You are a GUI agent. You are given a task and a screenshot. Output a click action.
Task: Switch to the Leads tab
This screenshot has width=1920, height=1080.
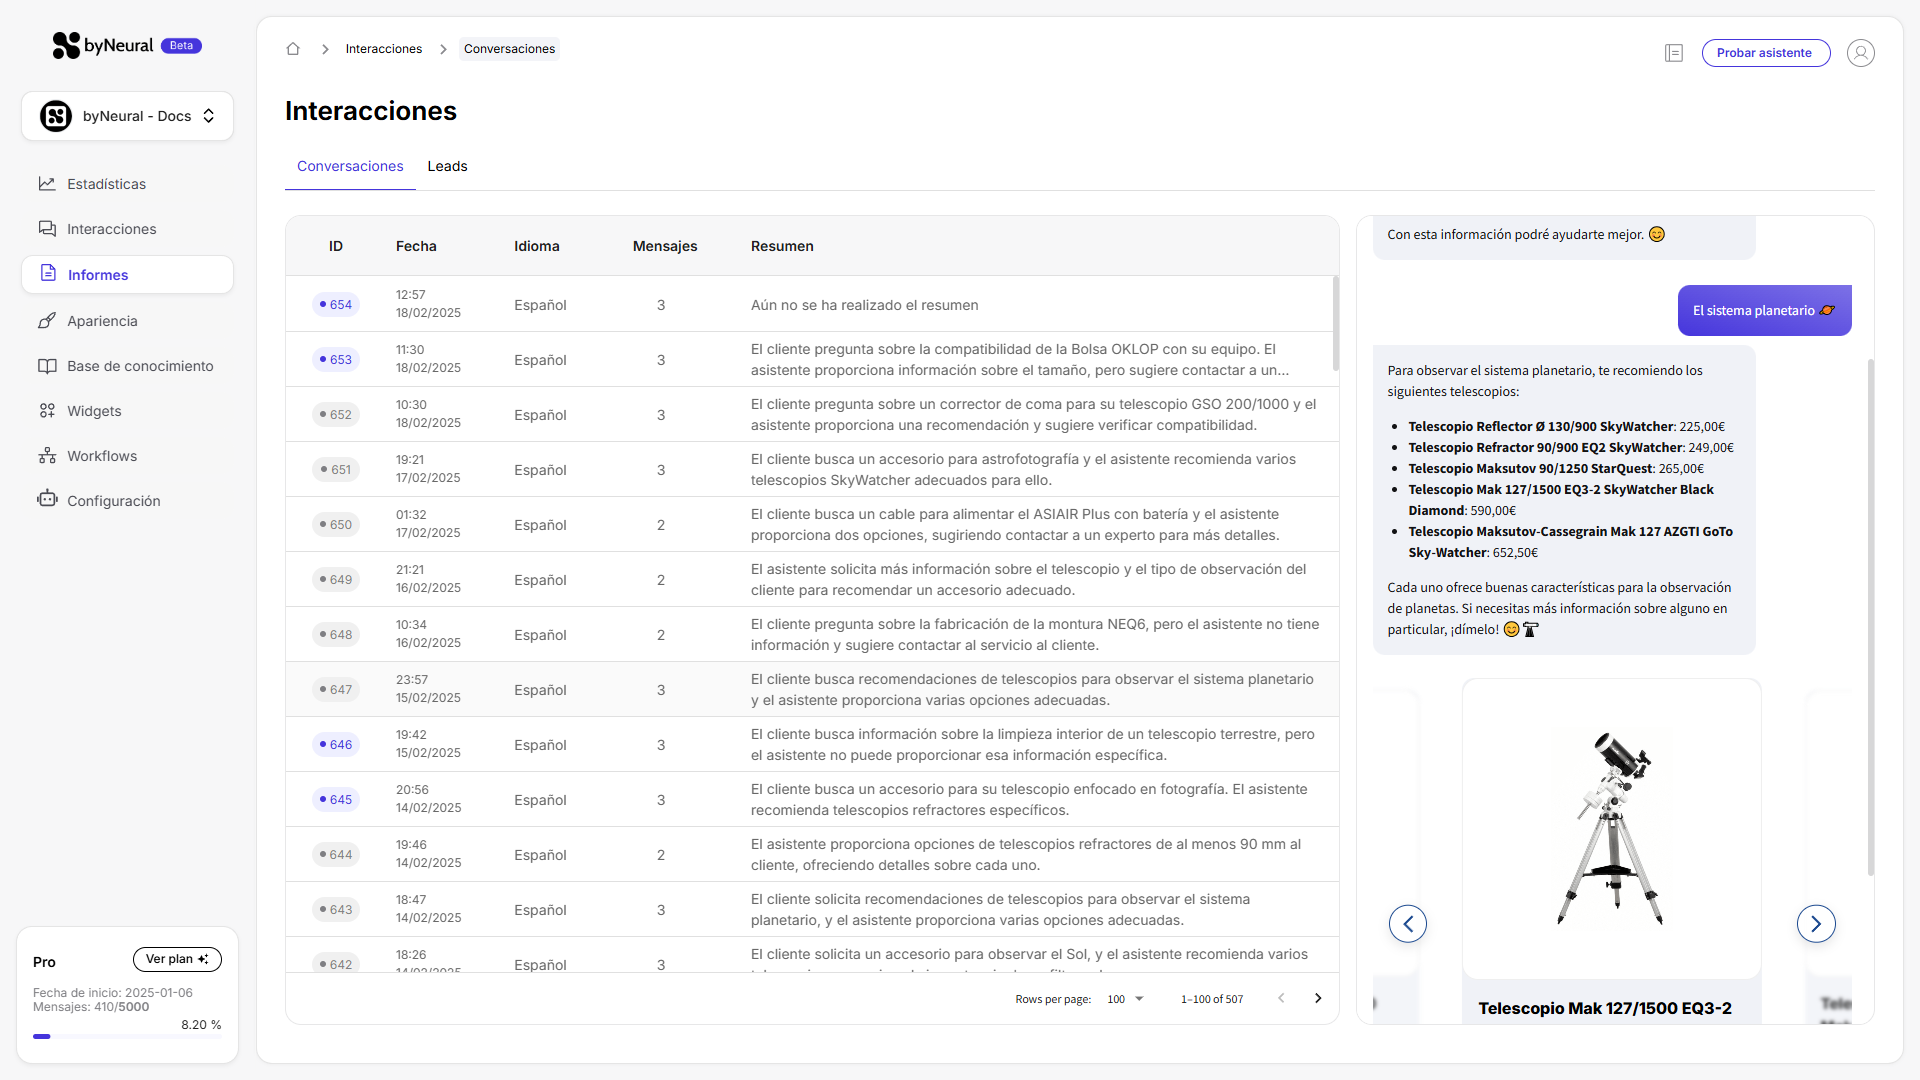coord(447,167)
